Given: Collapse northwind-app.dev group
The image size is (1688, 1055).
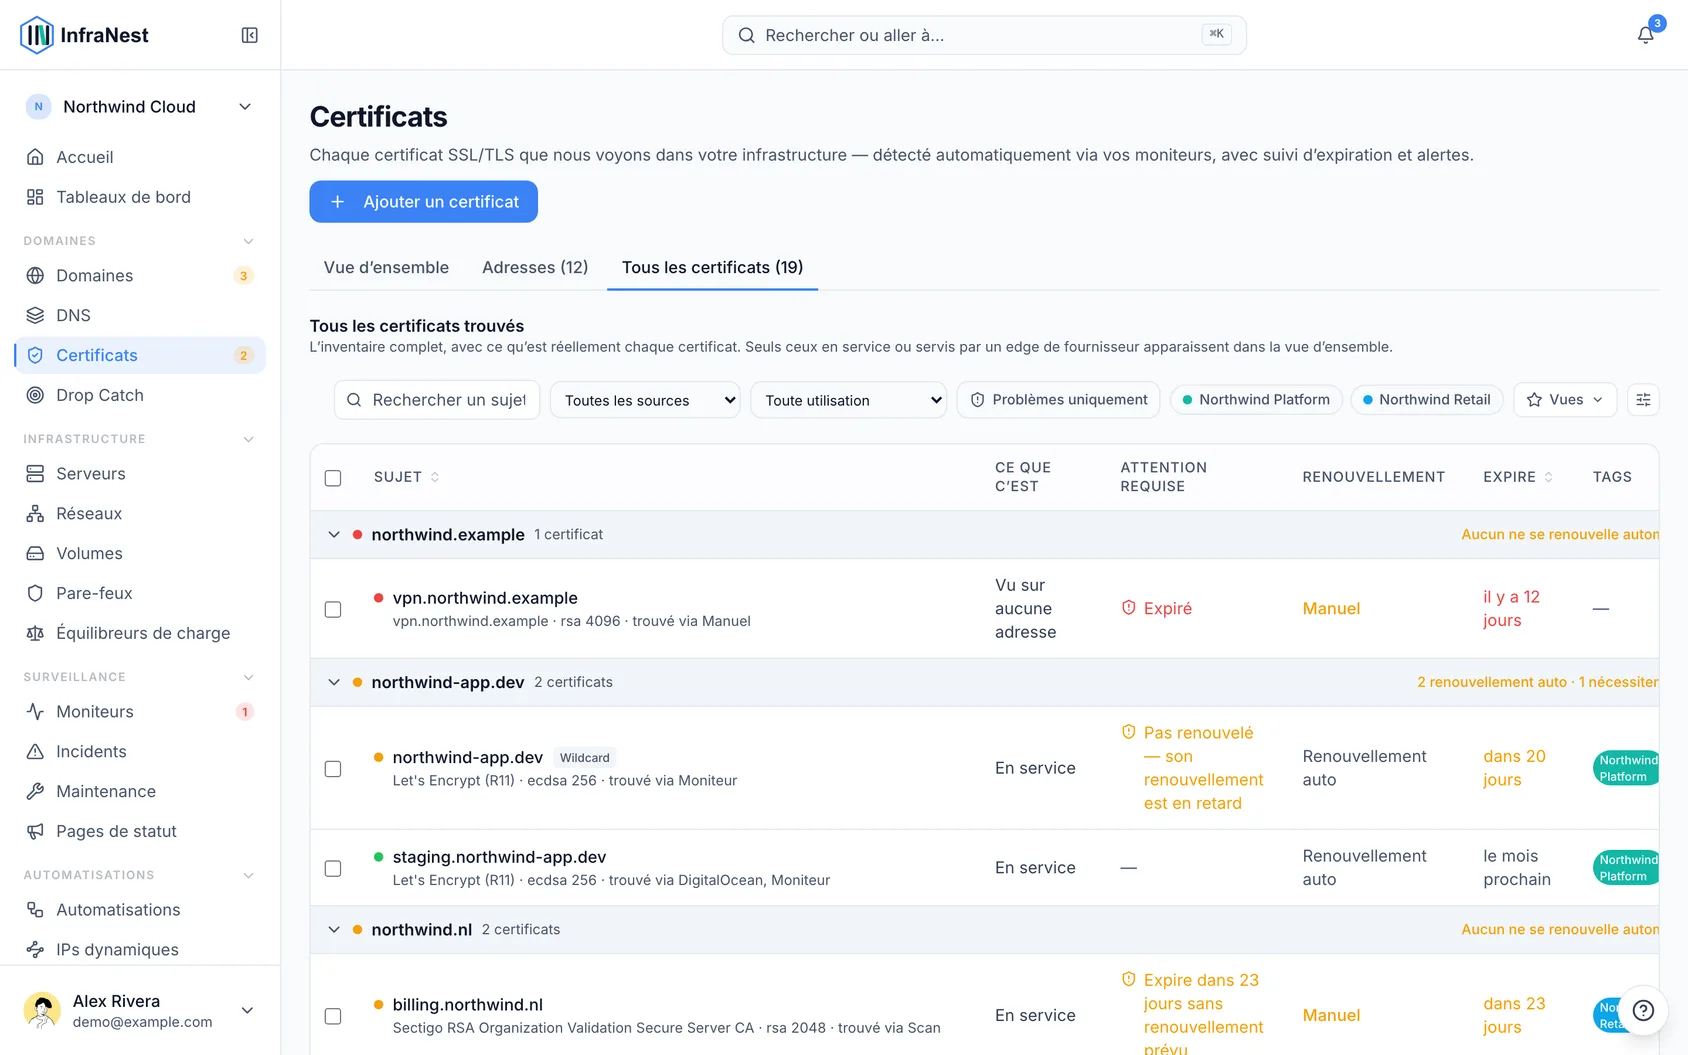Looking at the screenshot, I should pyautogui.click(x=334, y=683).
